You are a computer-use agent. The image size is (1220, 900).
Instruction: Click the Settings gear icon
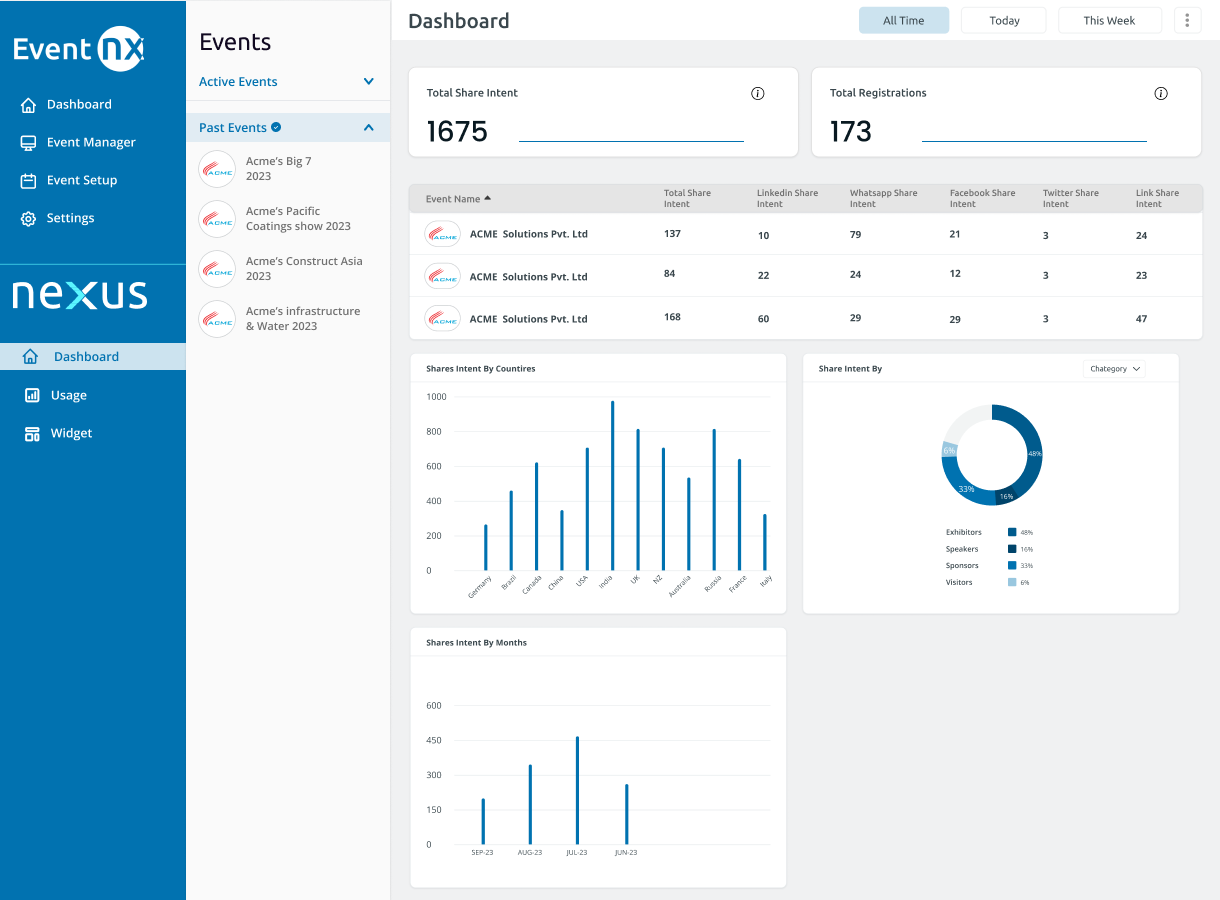(28, 219)
